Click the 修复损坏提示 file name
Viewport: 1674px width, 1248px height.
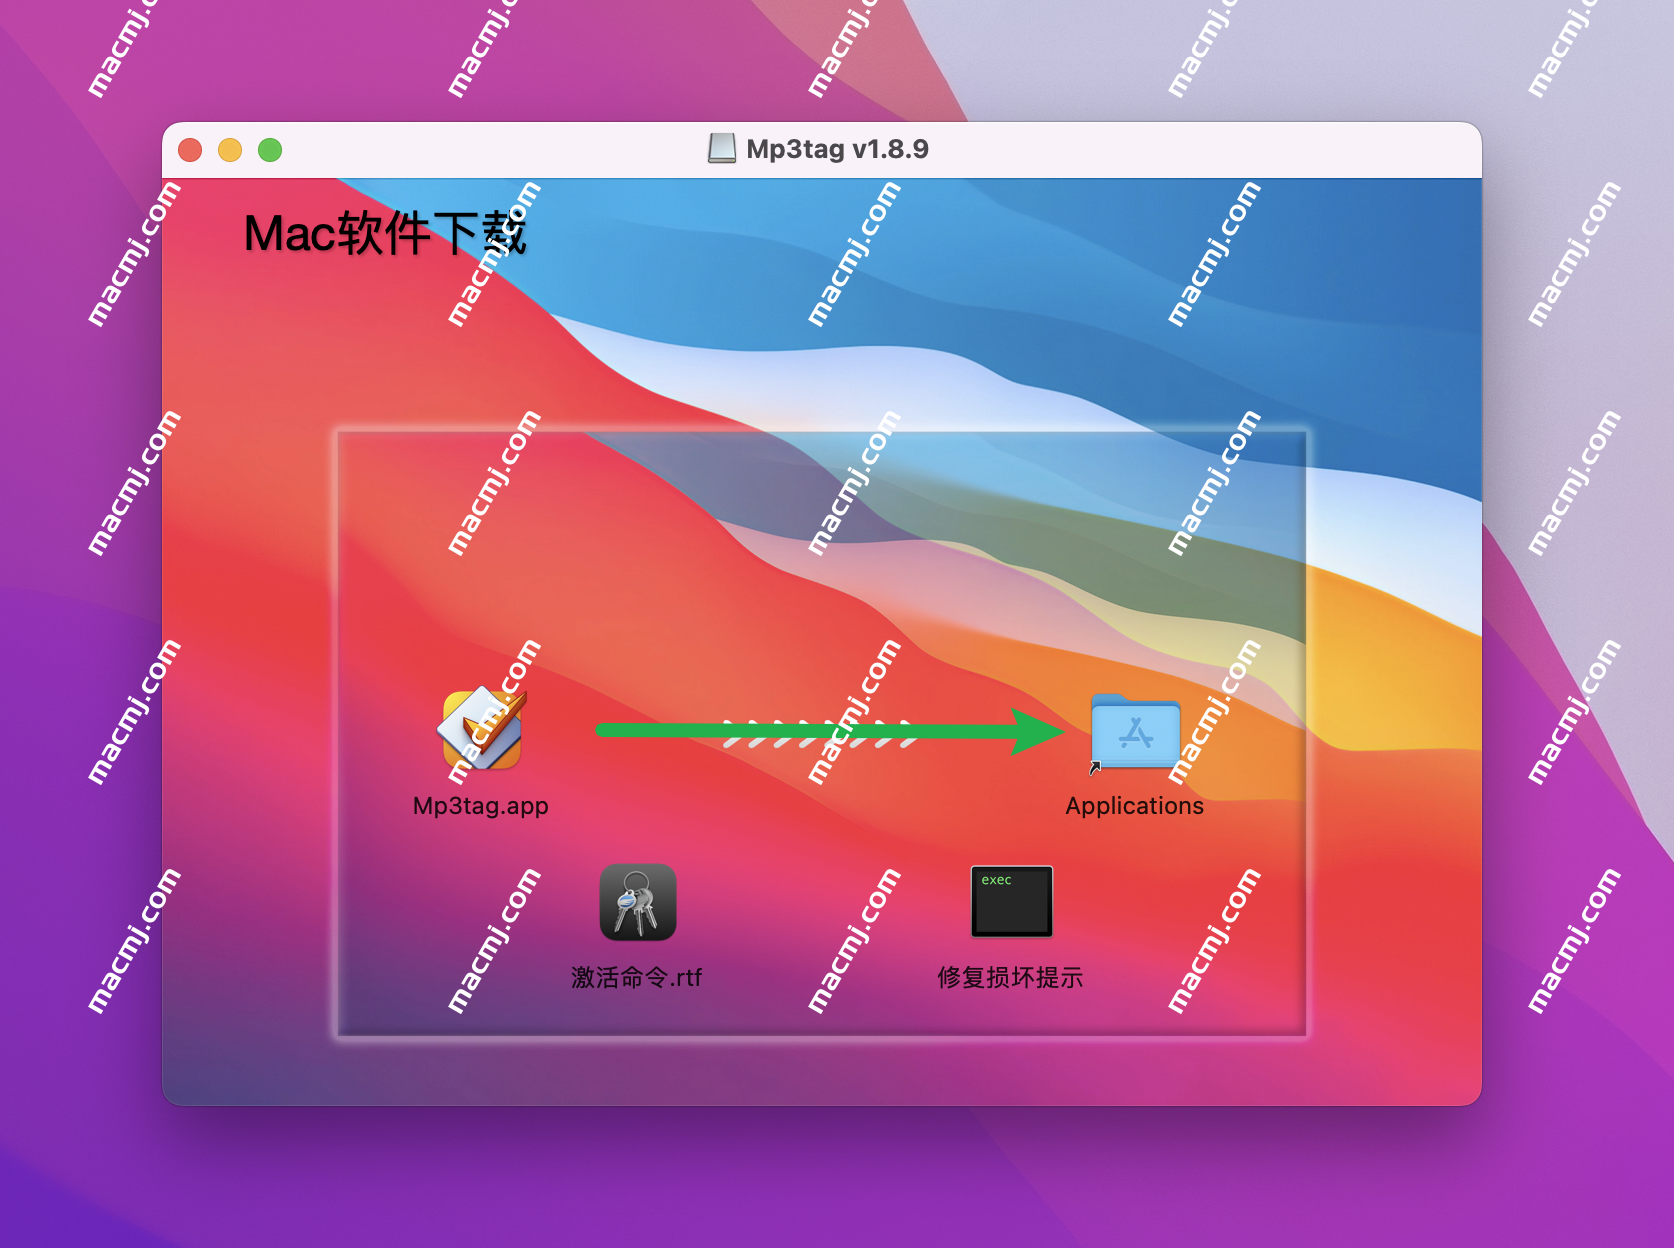(1010, 978)
